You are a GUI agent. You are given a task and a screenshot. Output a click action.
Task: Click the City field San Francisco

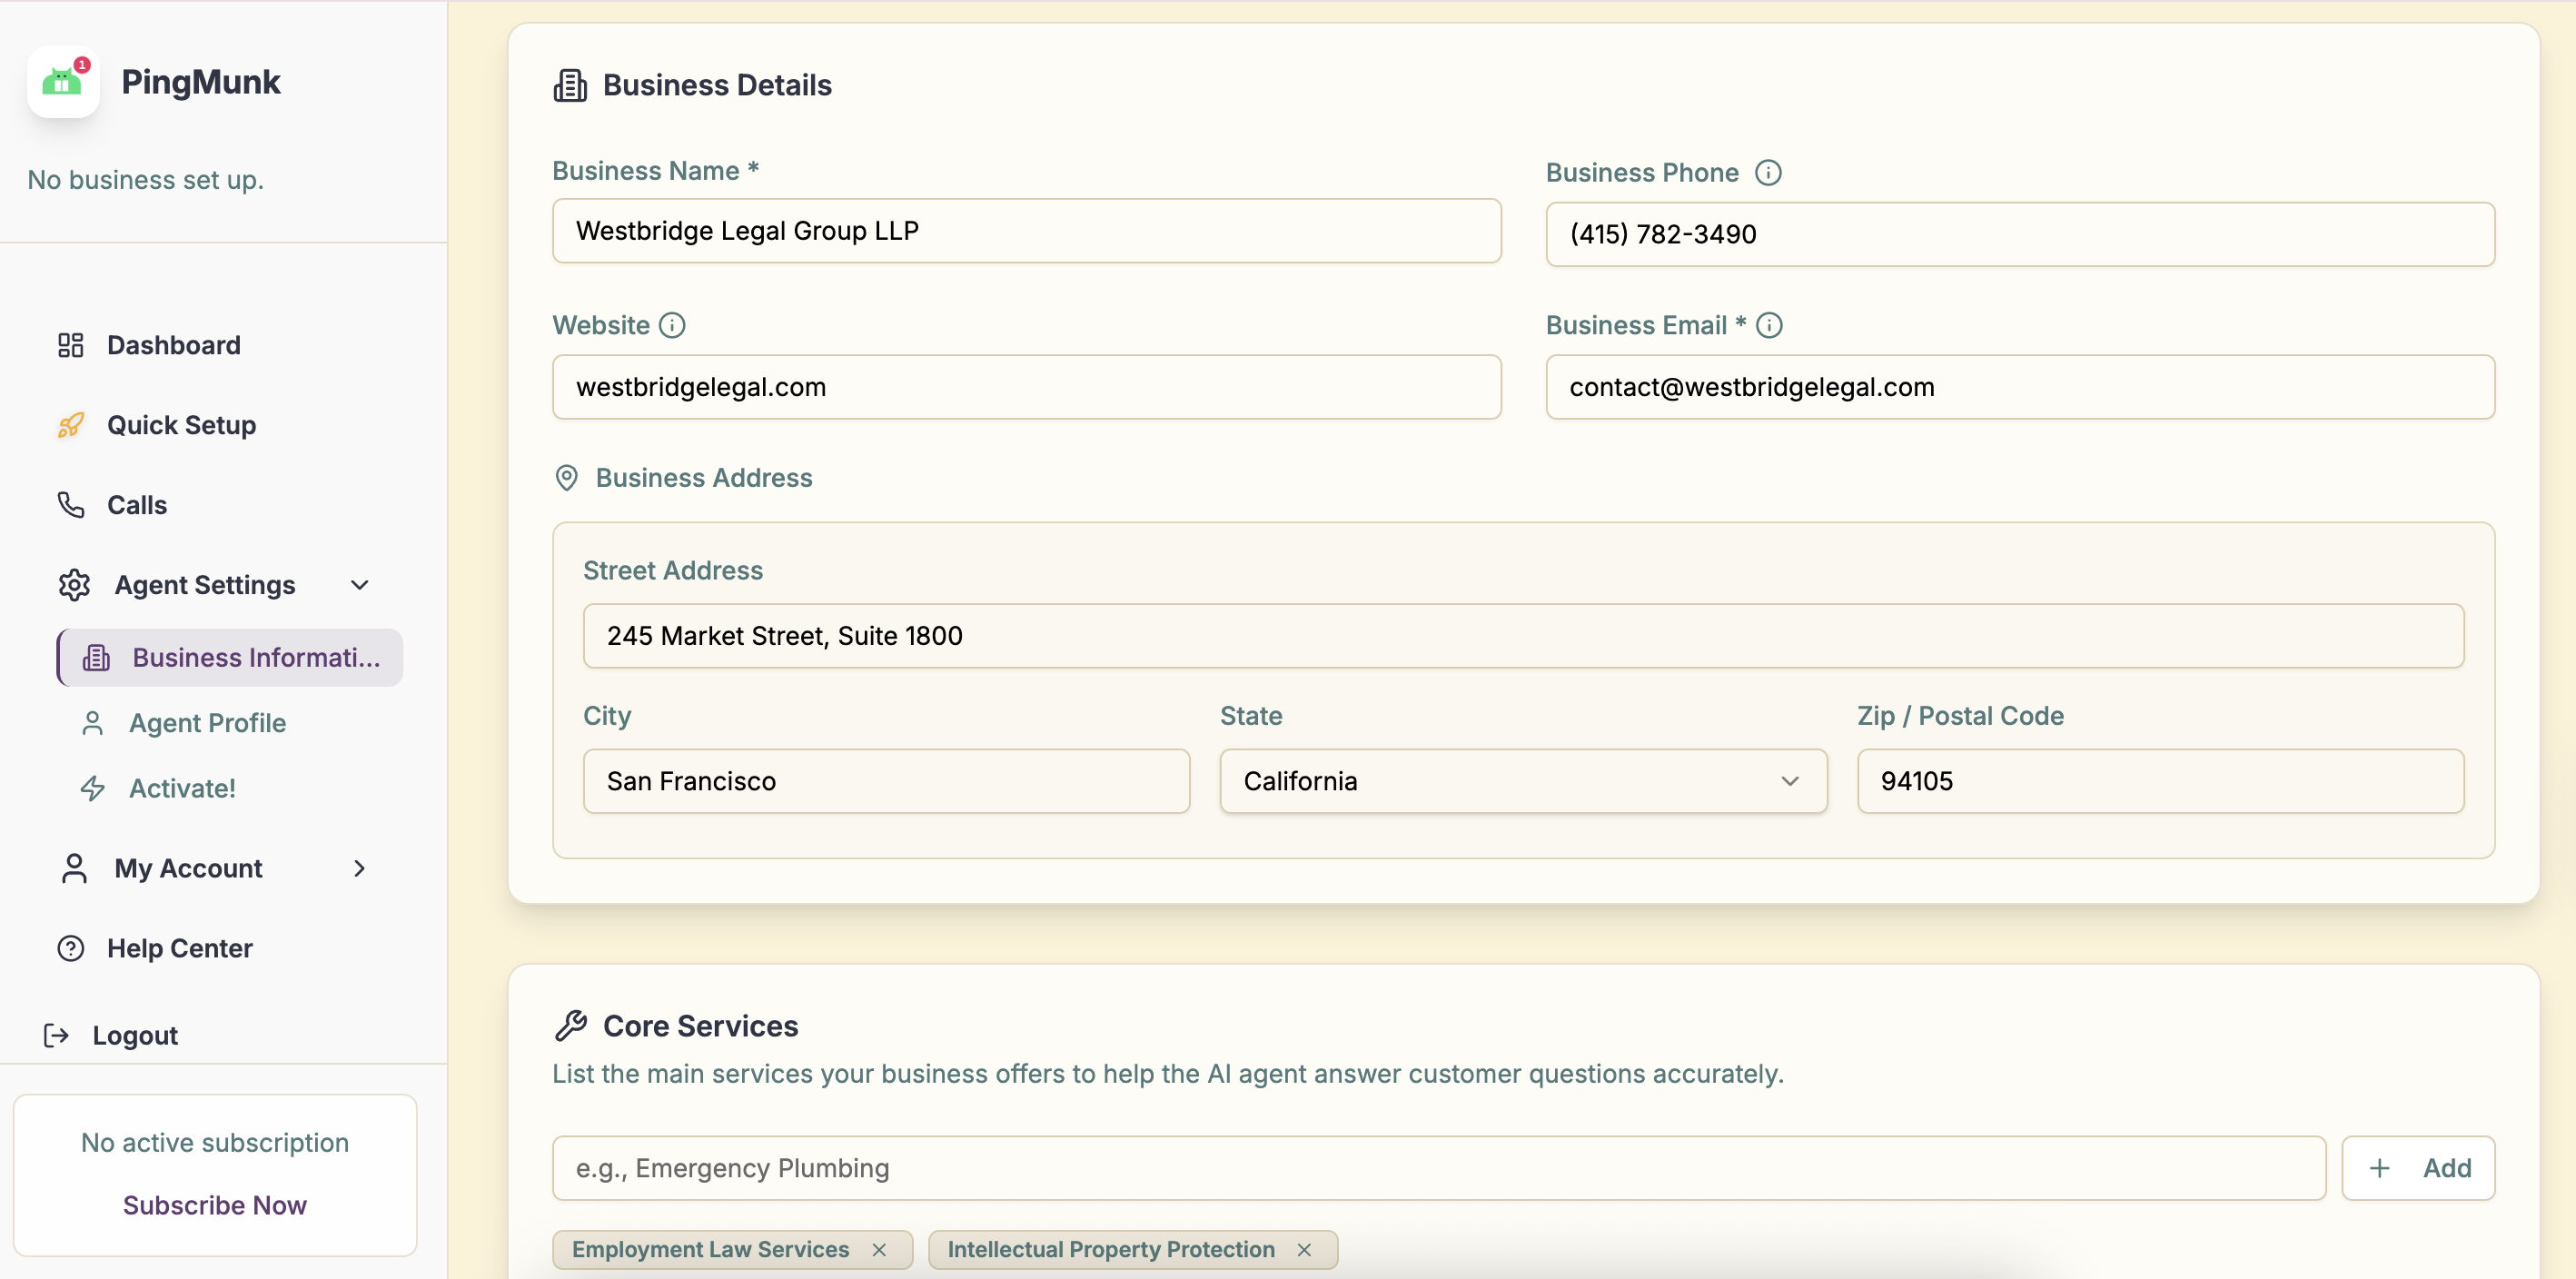tap(886, 781)
